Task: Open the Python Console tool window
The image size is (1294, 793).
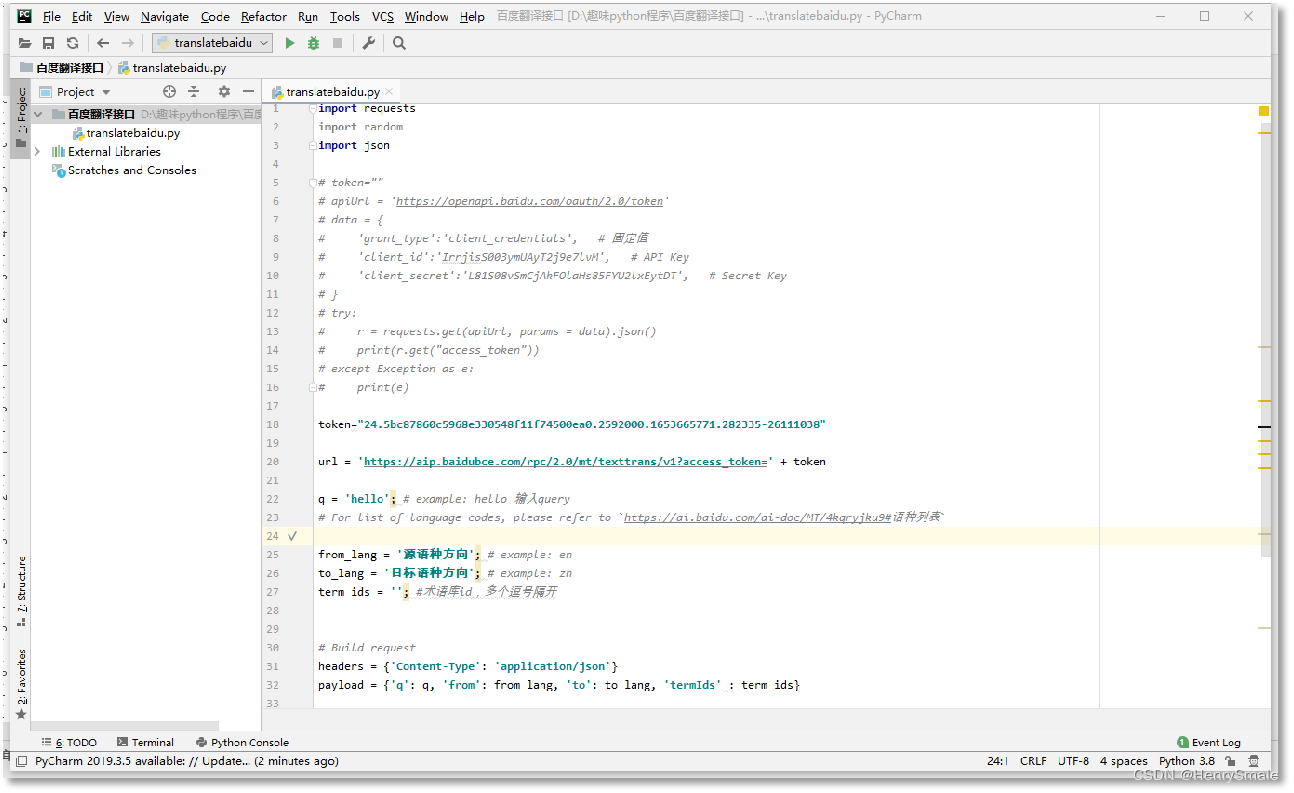Action: coord(243,742)
